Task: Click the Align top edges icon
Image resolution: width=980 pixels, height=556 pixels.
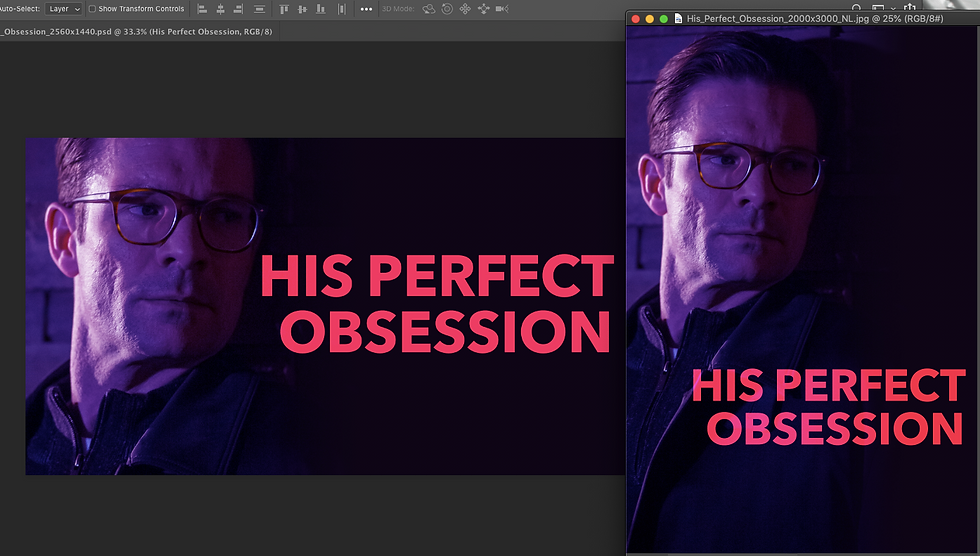Action: point(284,9)
